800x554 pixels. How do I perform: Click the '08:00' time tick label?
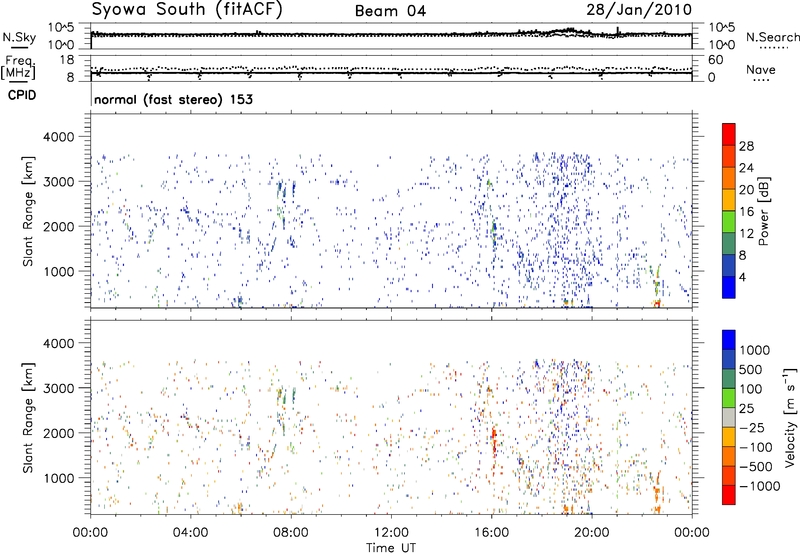pyautogui.click(x=291, y=533)
